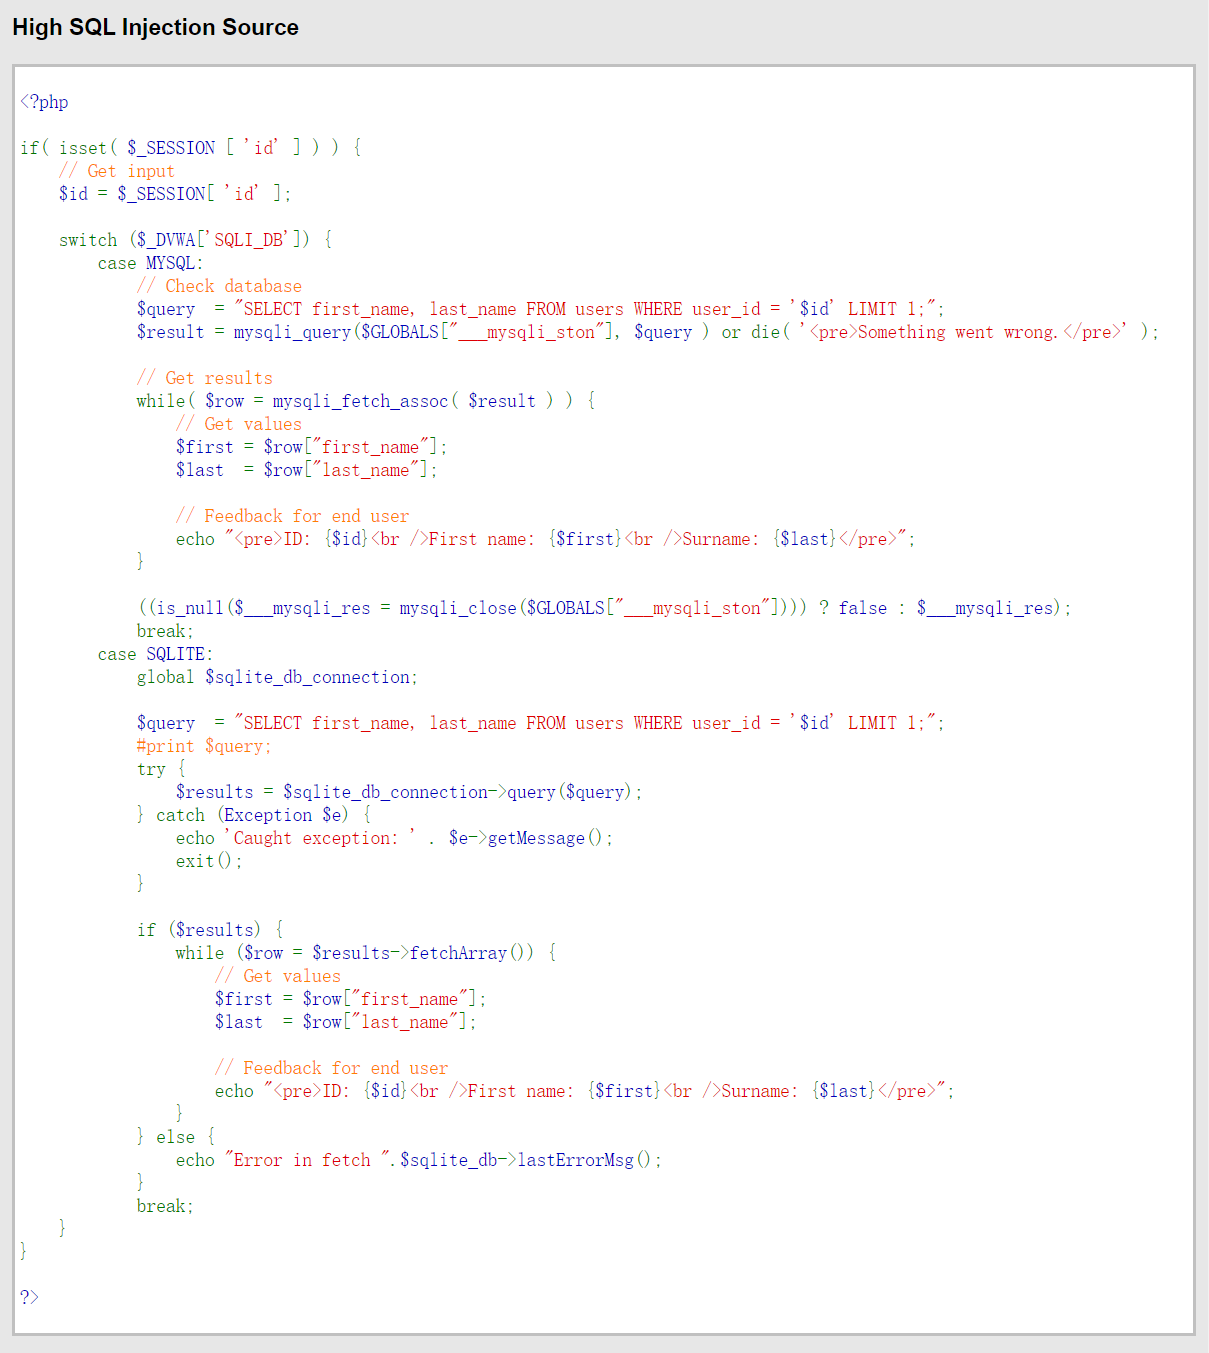
Task: Click the "// Get input" comment
Action: click(x=116, y=171)
